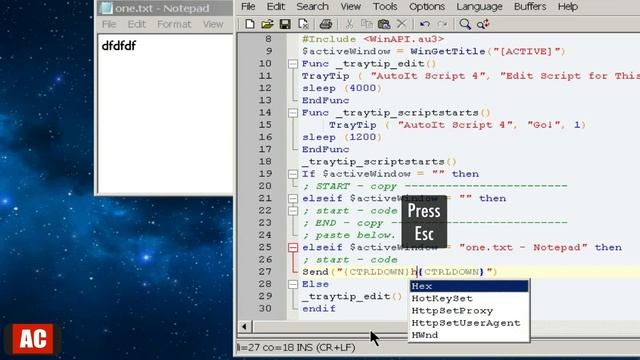Viewport: 640px width, 360px height.
Task: Collapse red fold marker at line 25
Action: [x=293, y=247]
